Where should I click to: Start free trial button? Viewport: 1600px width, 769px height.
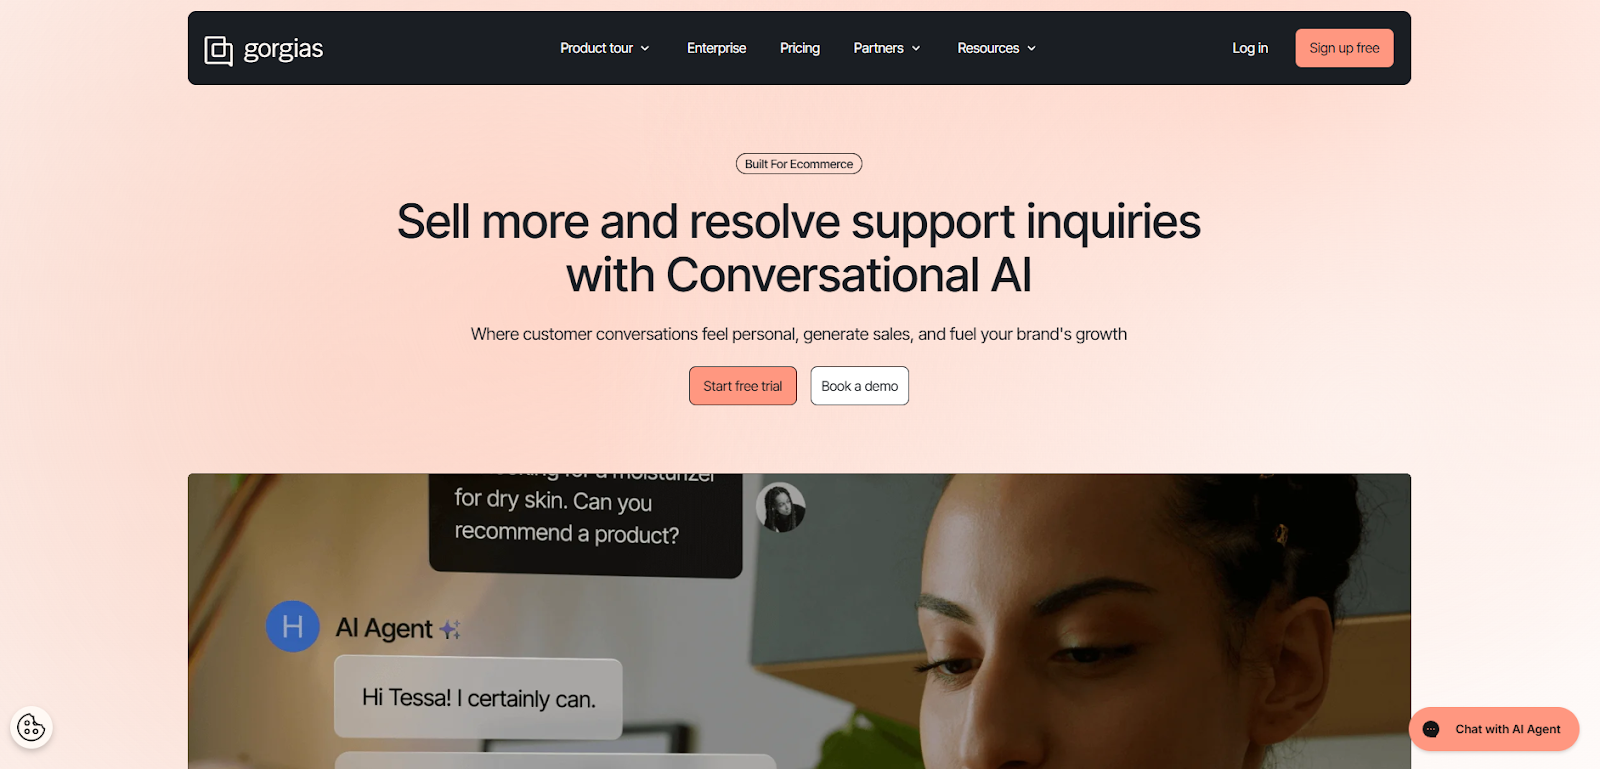(x=743, y=386)
